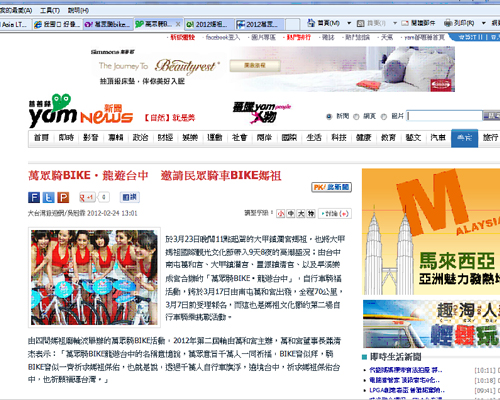Click the printer icon in toolbar

(448, 23)
